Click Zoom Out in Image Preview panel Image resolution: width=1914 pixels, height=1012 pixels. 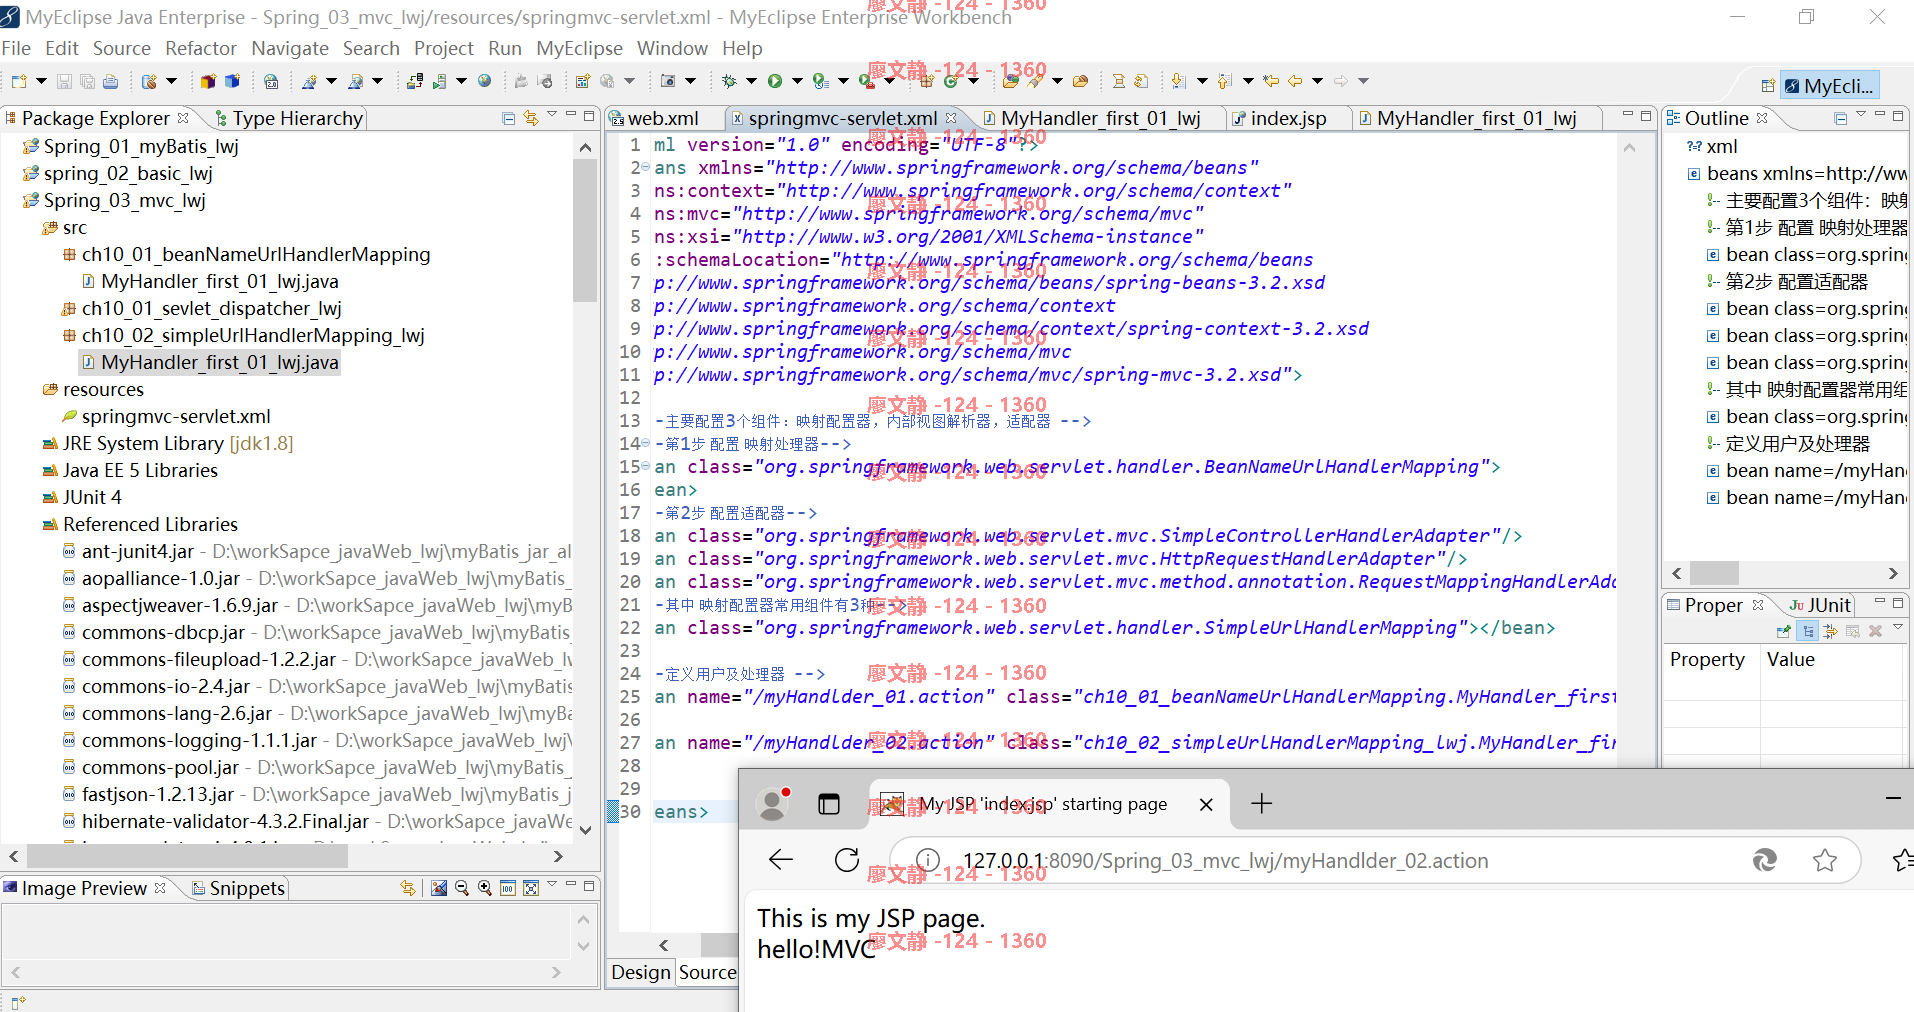(x=462, y=888)
